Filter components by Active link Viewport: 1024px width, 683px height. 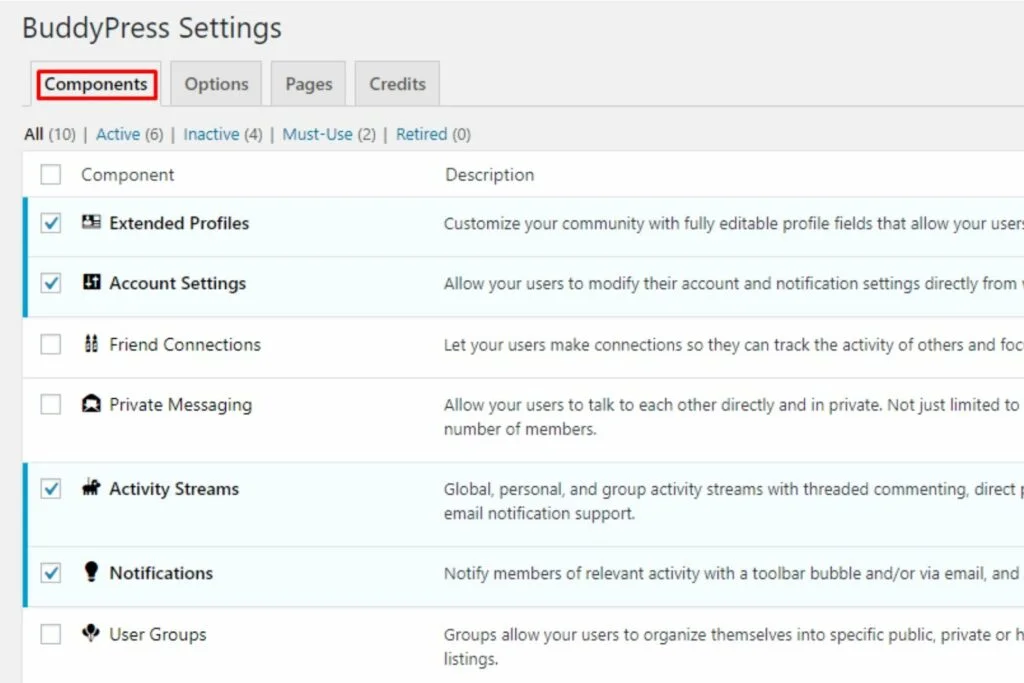pos(117,134)
